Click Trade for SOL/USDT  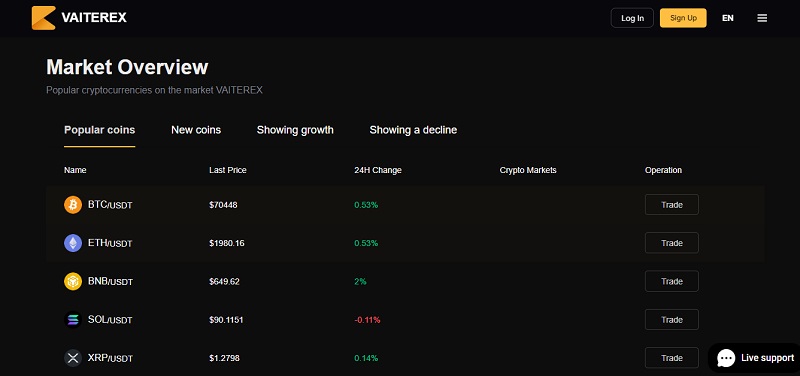[671, 320]
